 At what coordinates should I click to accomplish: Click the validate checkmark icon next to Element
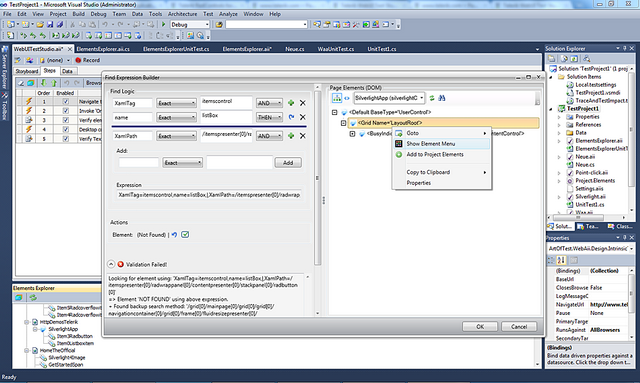click(185, 234)
